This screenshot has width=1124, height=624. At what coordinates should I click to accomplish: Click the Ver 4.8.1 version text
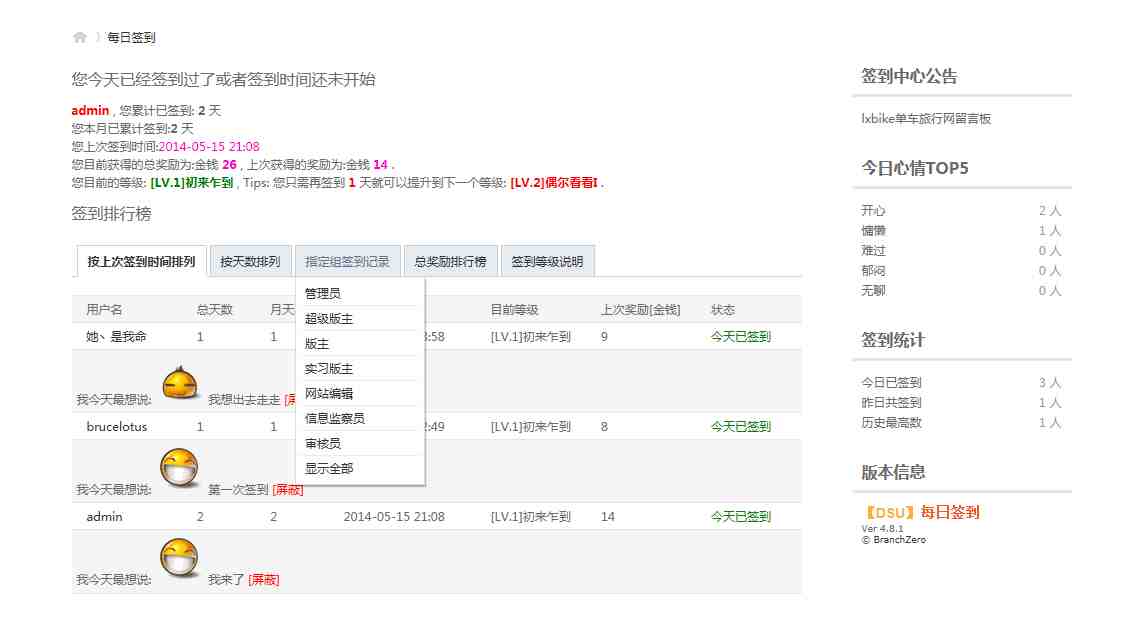coord(882,529)
